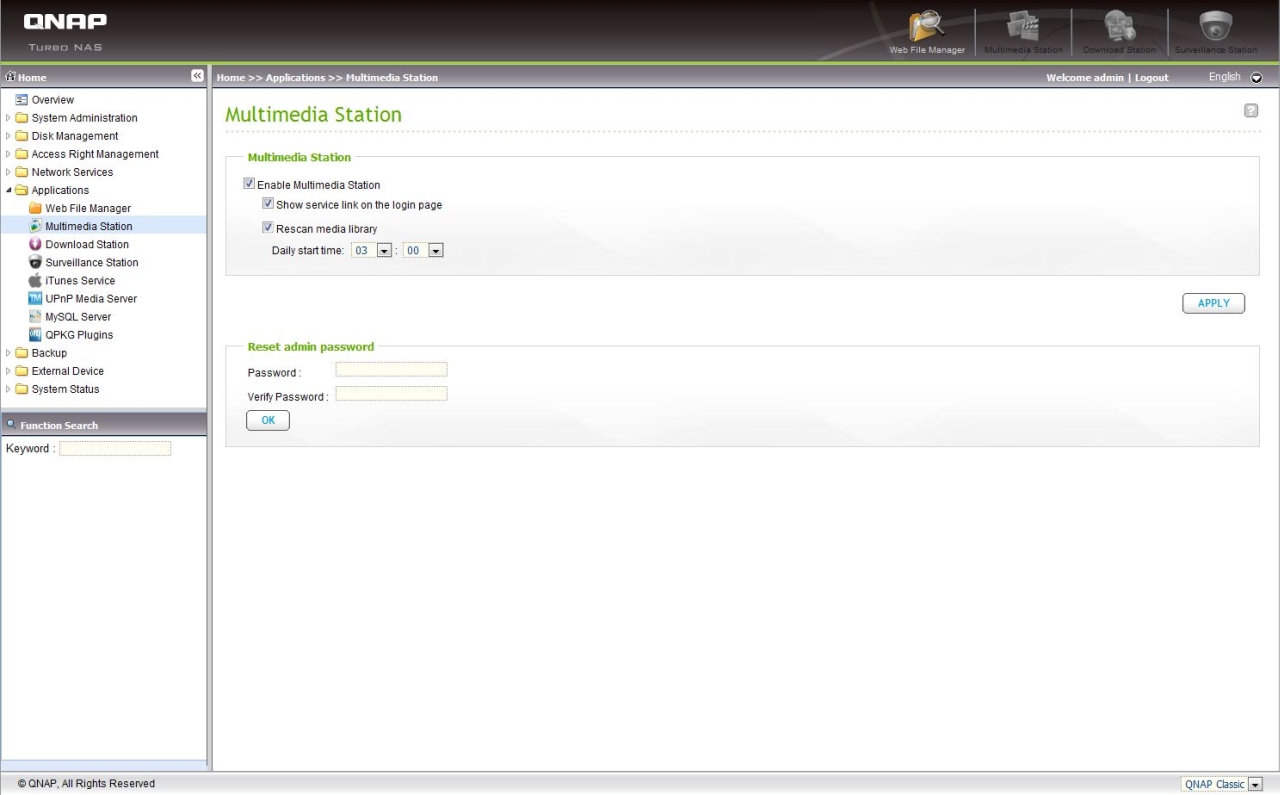1280x795 pixels.
Task: Toggle Show service link on login page
Action: pyautogui.click(x=268, y=203)
